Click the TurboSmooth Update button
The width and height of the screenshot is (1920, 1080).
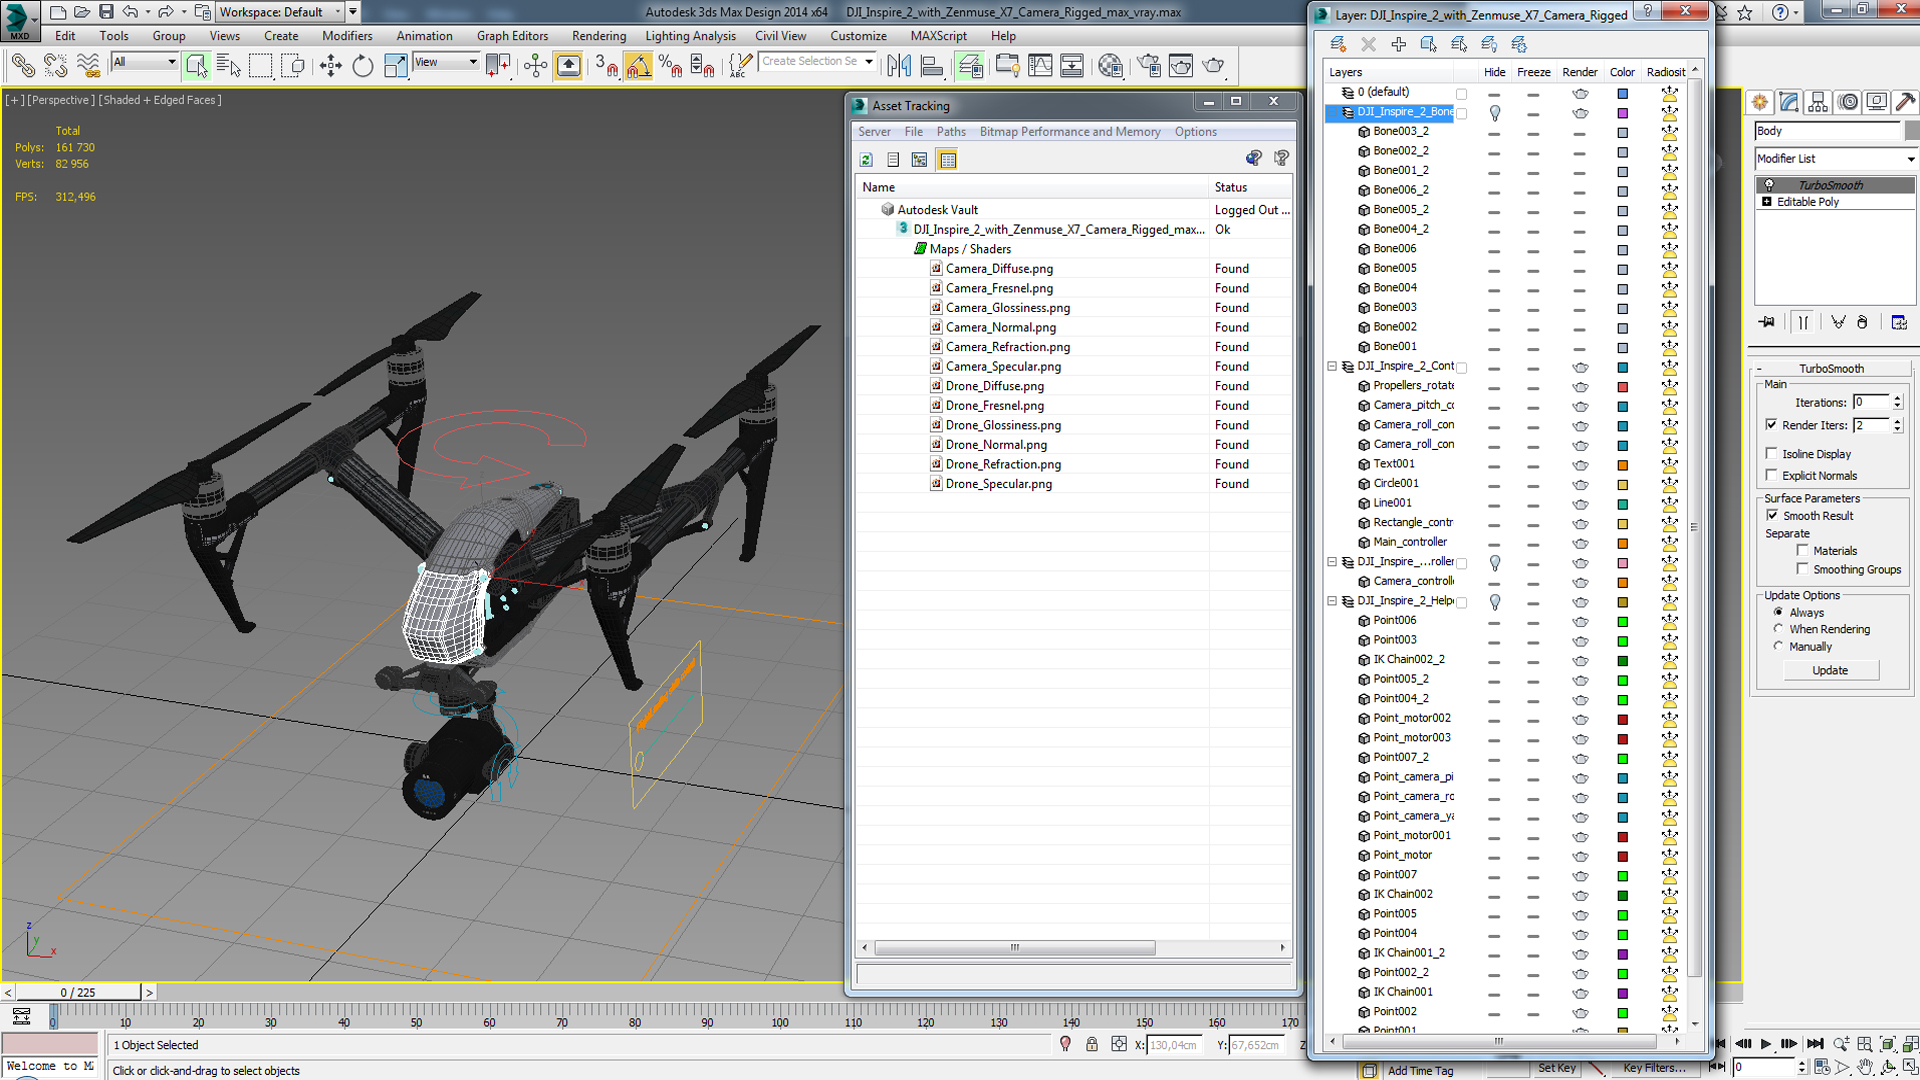pos(1830,670)
